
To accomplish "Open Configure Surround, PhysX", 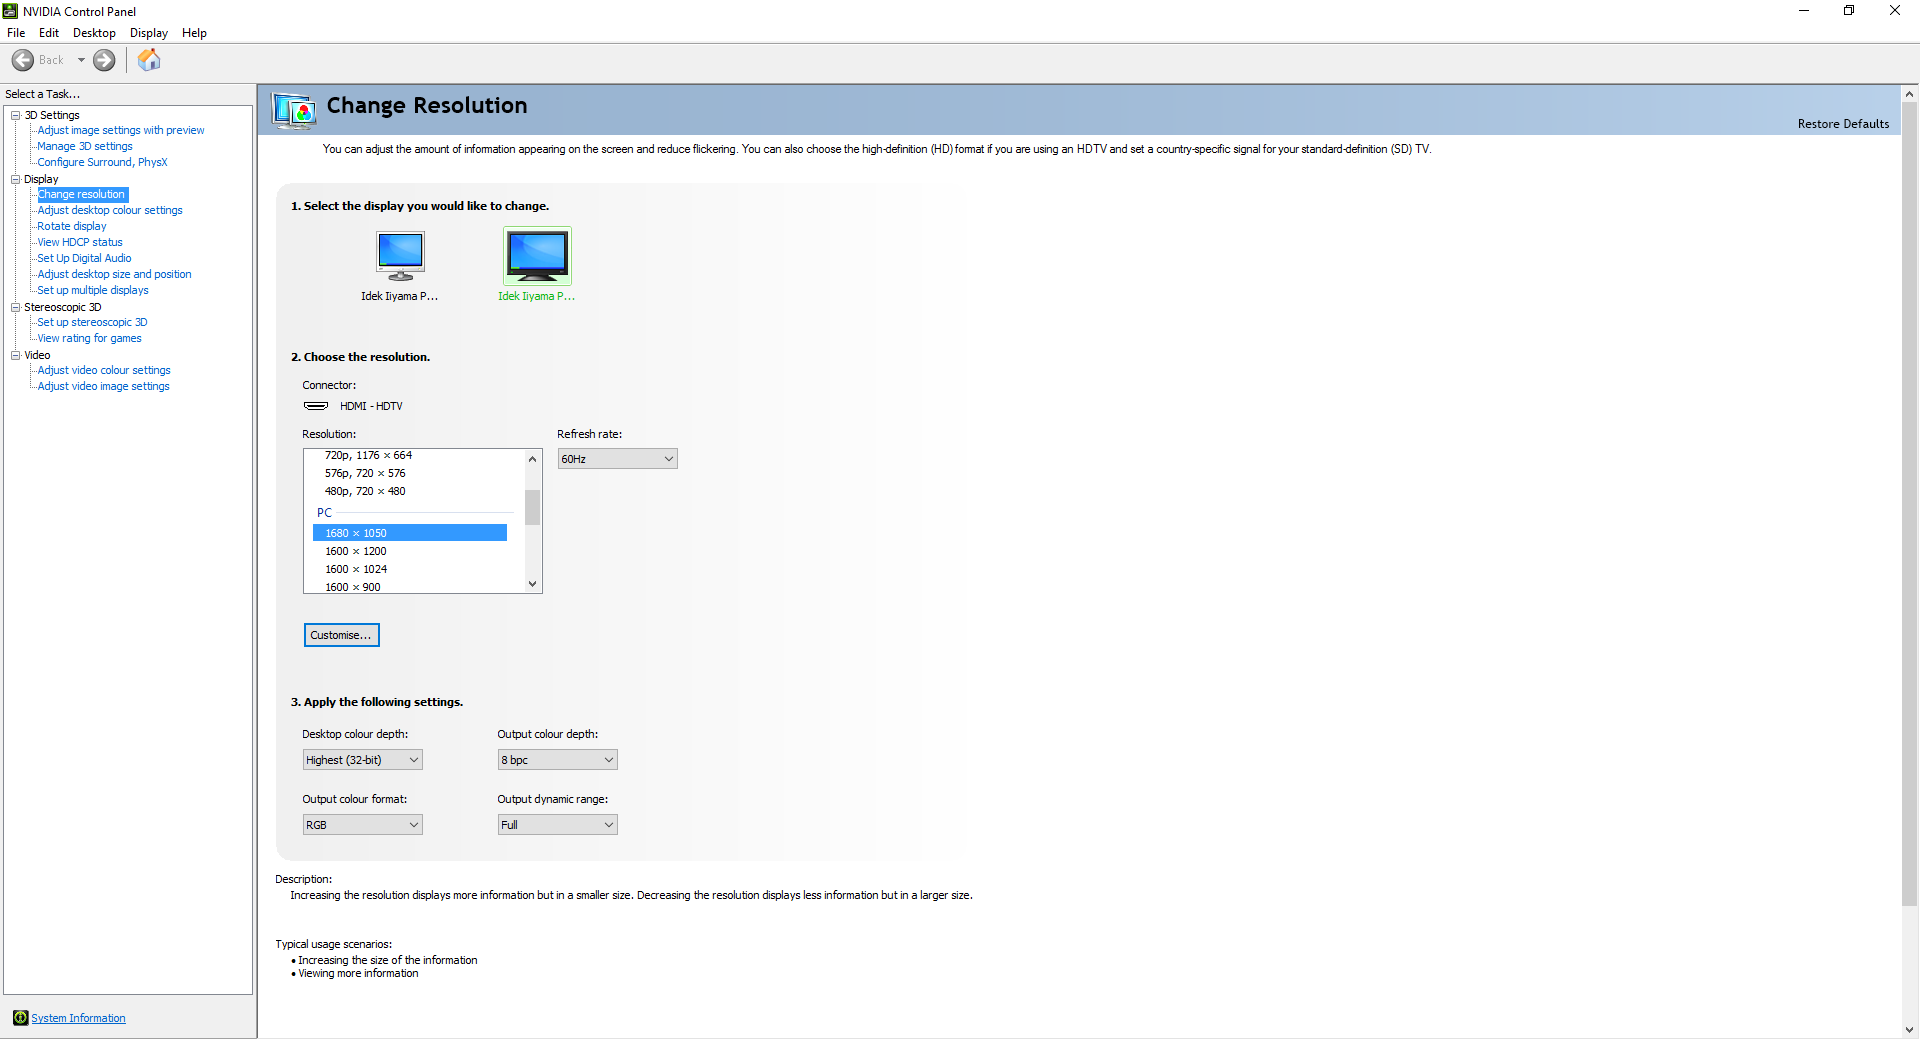I will [102, 162].
